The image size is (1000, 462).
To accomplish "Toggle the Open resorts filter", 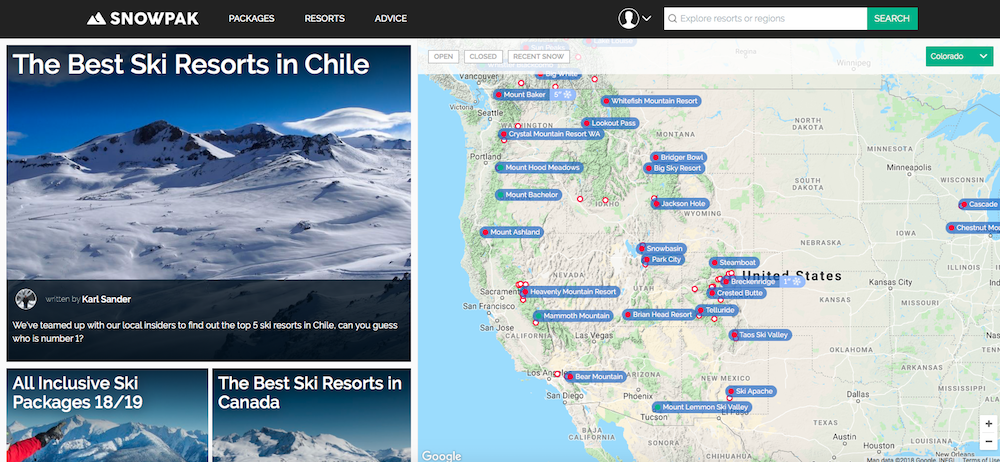I will 443,57.
